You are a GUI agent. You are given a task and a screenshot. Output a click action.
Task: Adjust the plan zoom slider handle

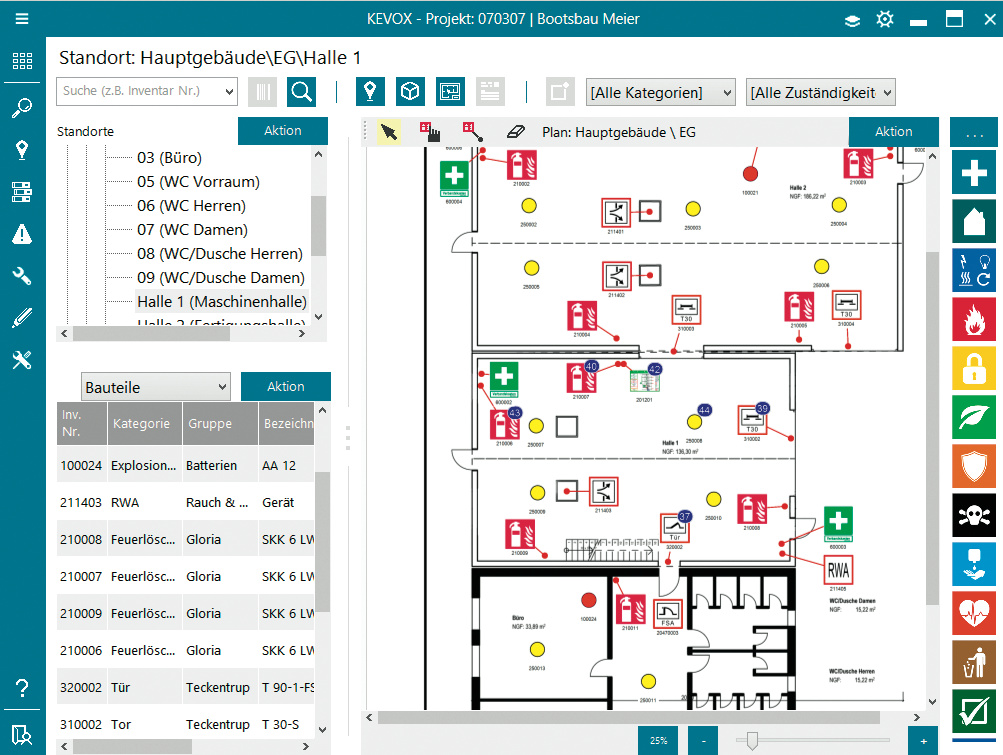tap(752, 741)
